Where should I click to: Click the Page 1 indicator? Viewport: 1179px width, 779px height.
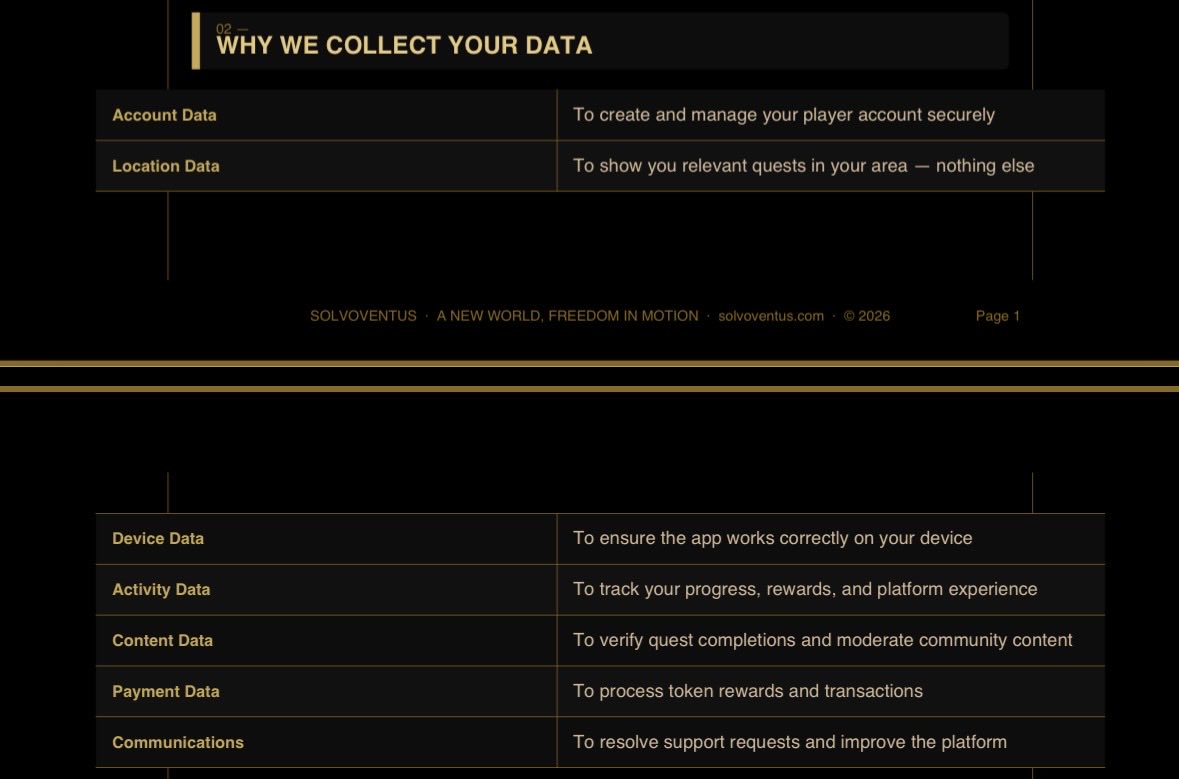[998, 316]
